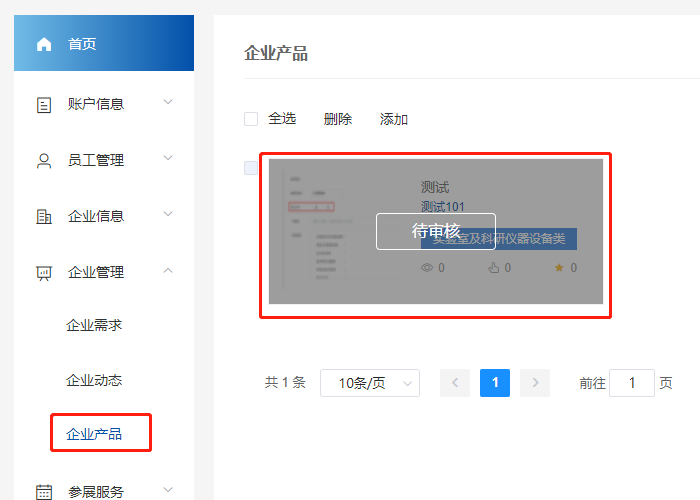Click the thumbs-up likes icon on product card

point(493,268)
